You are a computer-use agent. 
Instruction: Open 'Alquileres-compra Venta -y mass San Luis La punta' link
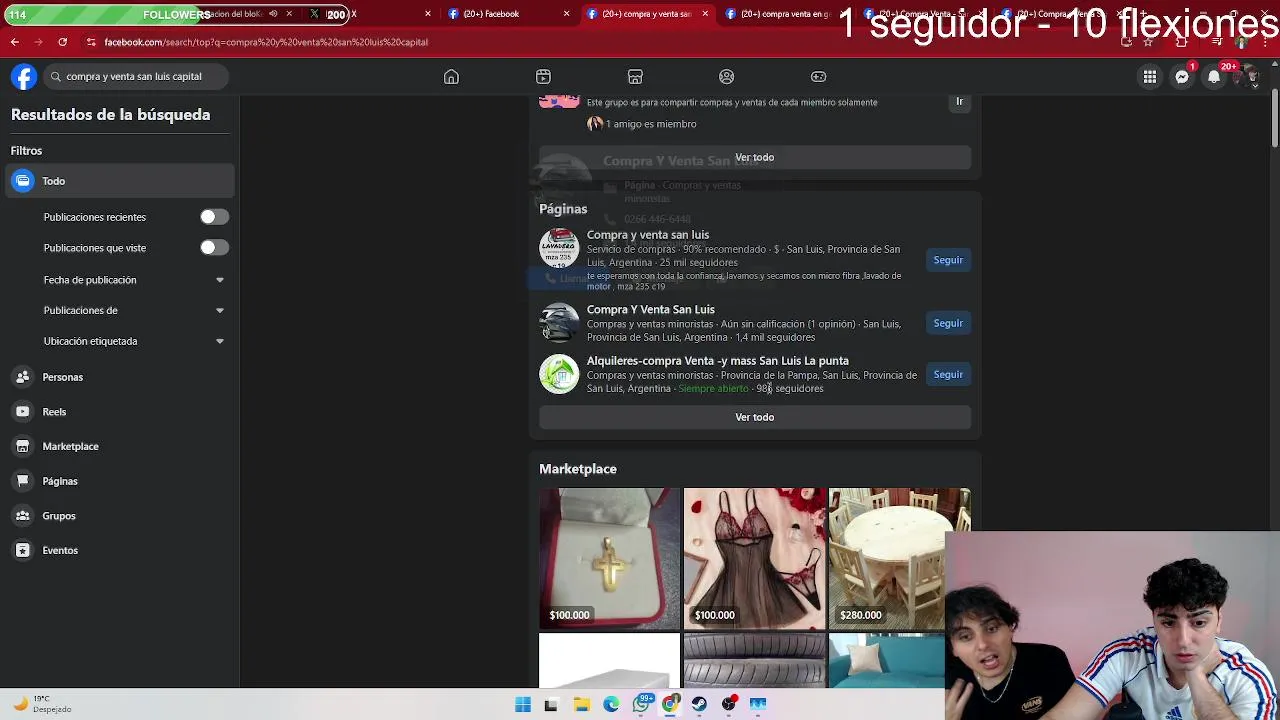(x=718, y=361)
